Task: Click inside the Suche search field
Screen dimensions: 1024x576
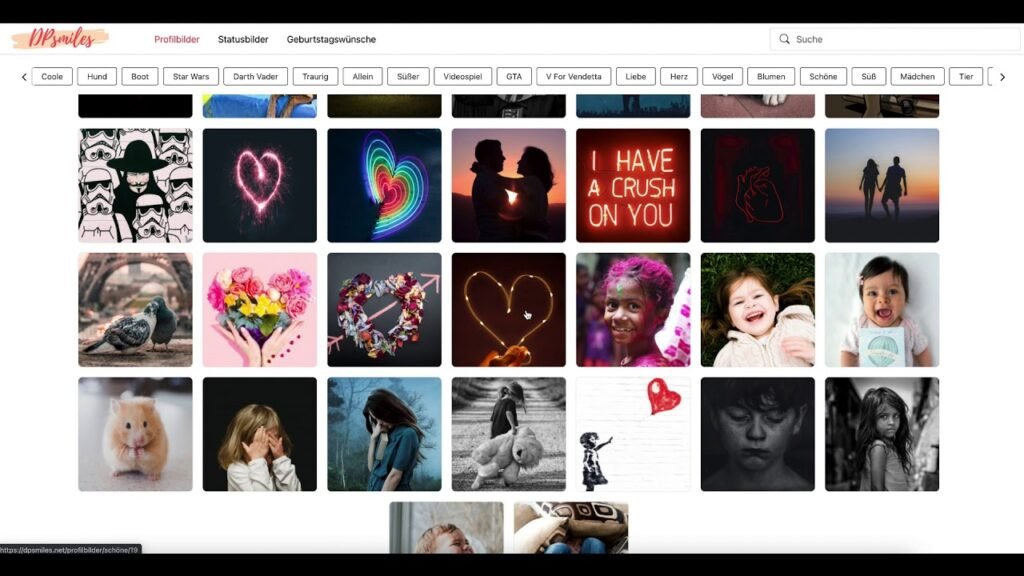Action: point(880,38)
